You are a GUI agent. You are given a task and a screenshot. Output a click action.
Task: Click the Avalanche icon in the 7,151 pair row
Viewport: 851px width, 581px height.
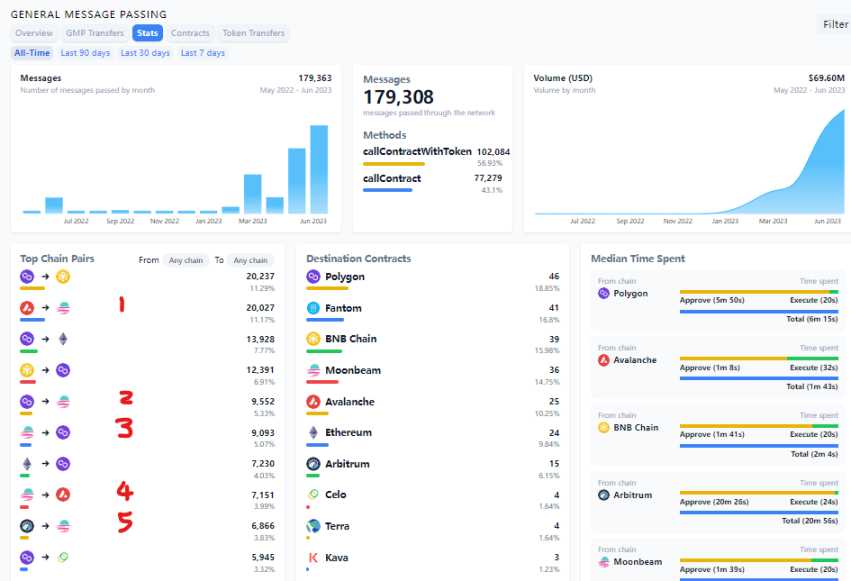pos(63,495)
